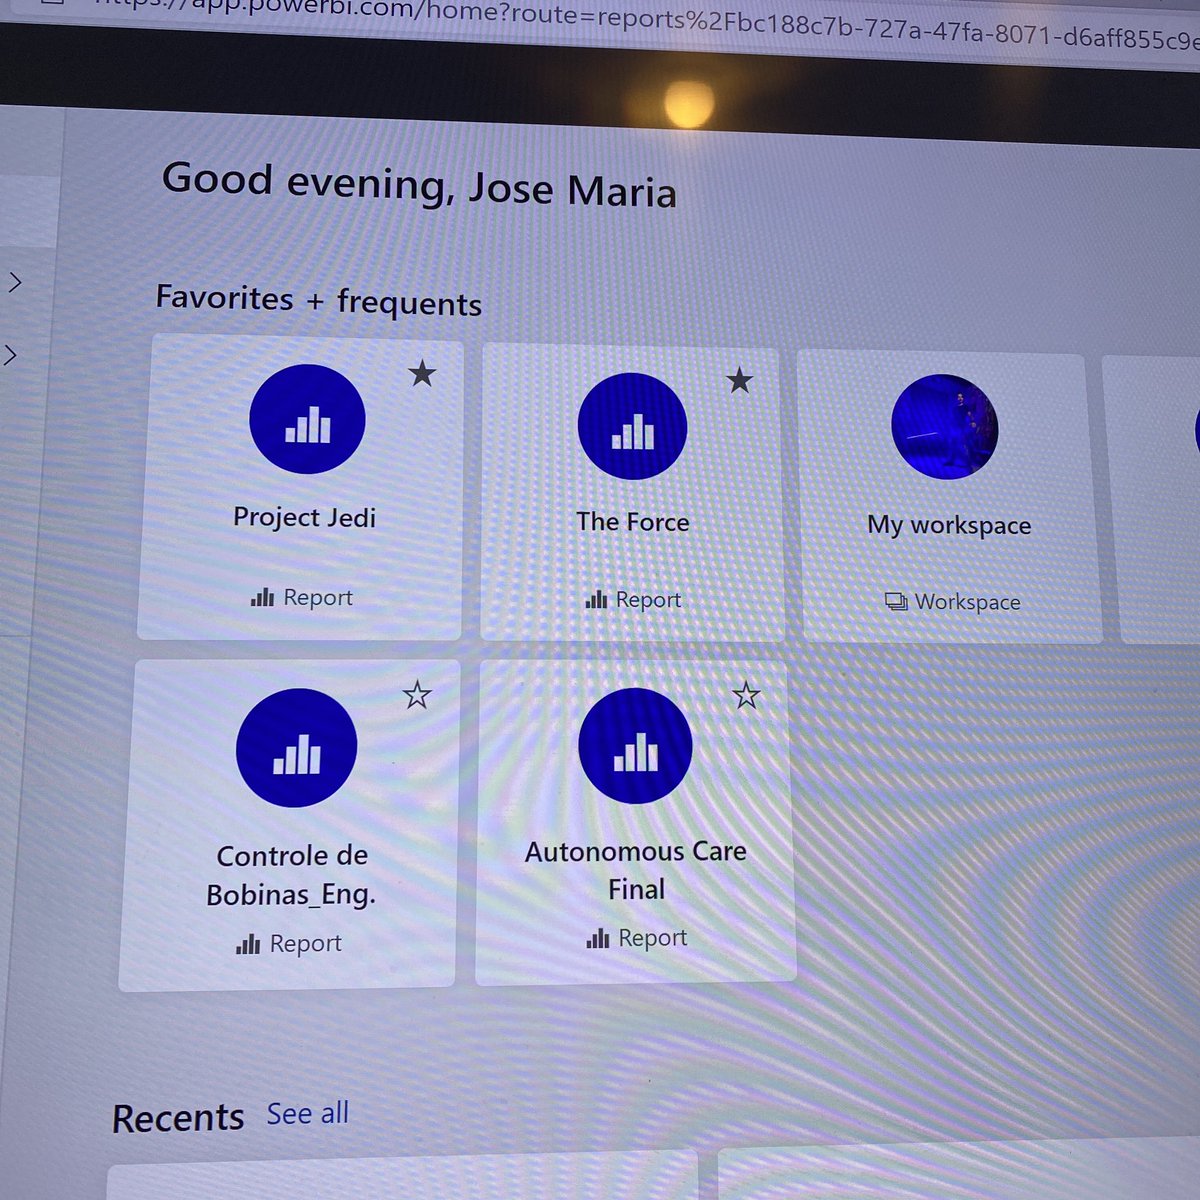Image resolution: width=1200 pixels, height=1200 pixels.
Task: Expand the upper sidebar chevron arrow
Action: [14, 283]
